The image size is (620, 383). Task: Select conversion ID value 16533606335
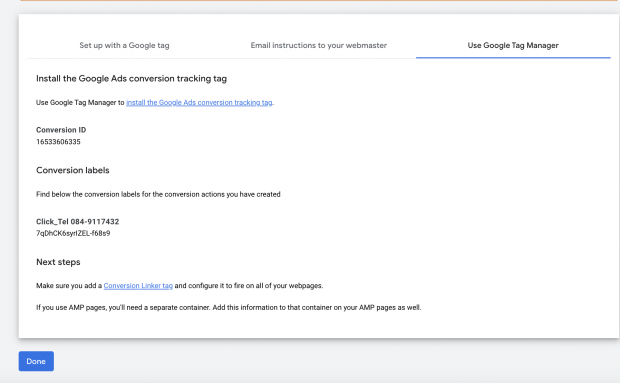point(58,142)
